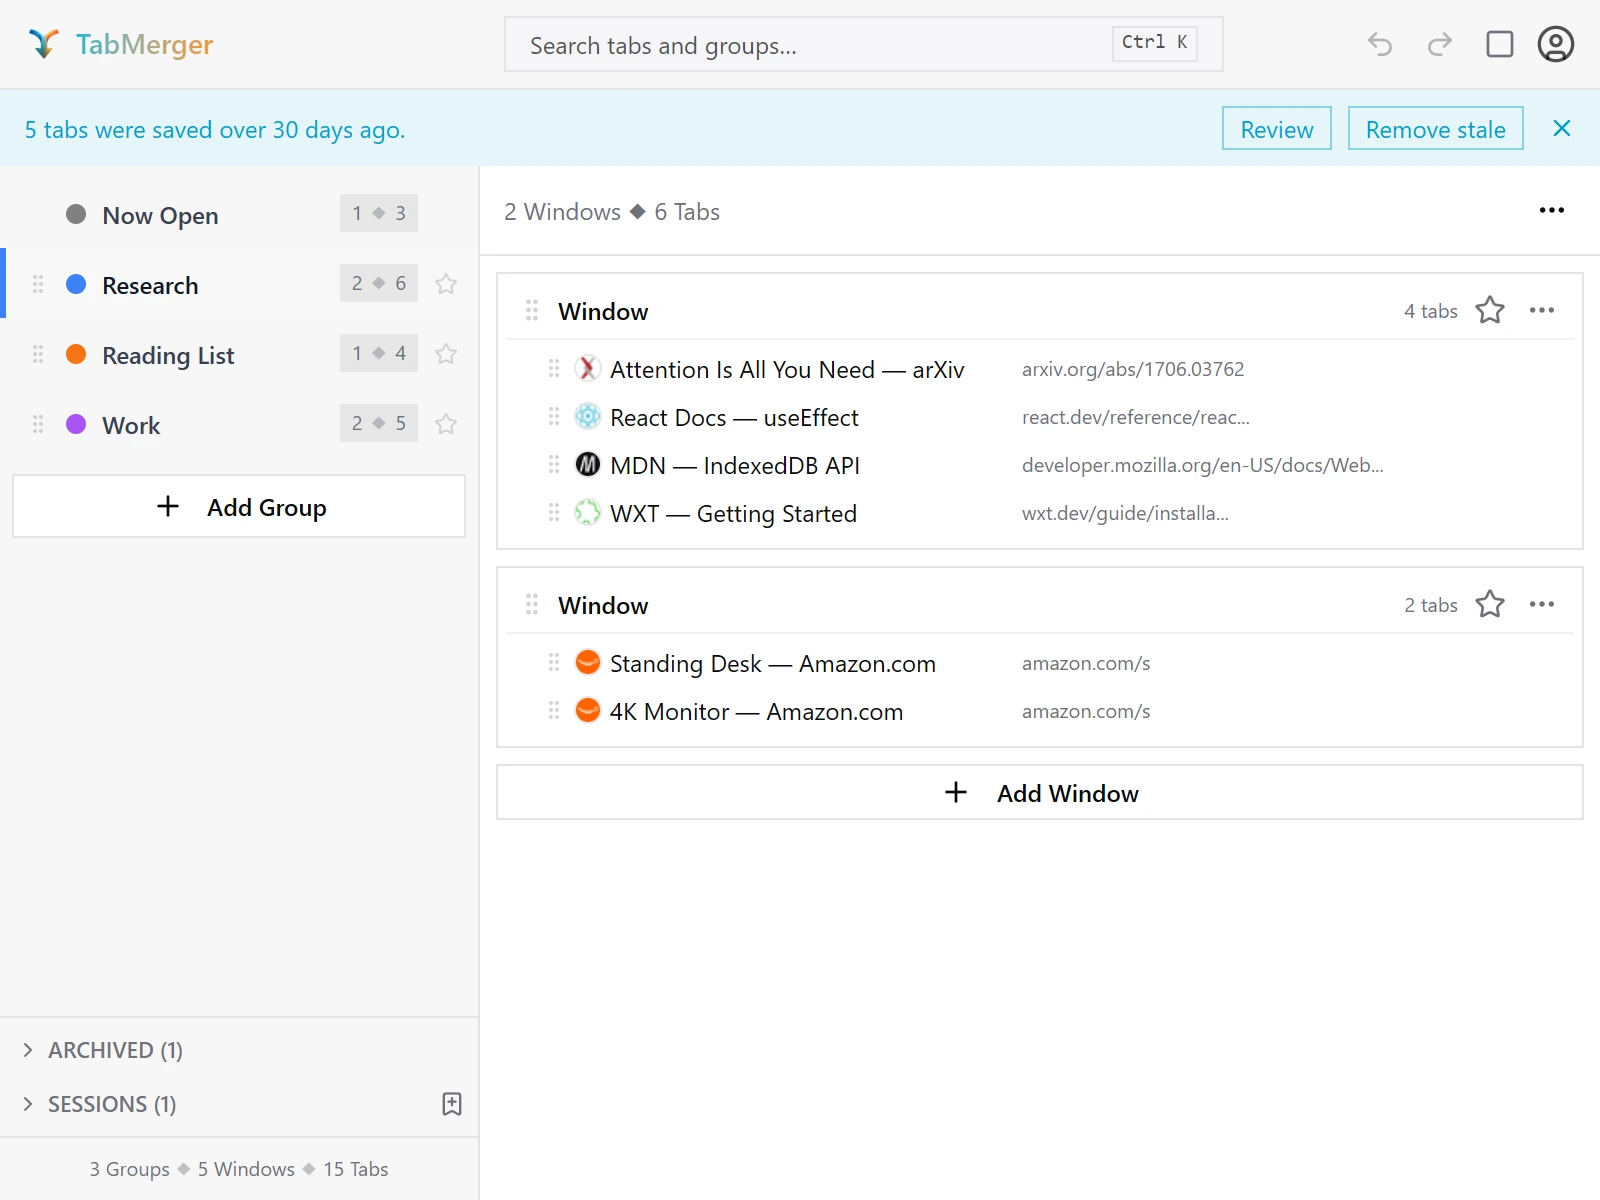
Task: Click the gray Now Open color dot
Action: coord(76,214)
